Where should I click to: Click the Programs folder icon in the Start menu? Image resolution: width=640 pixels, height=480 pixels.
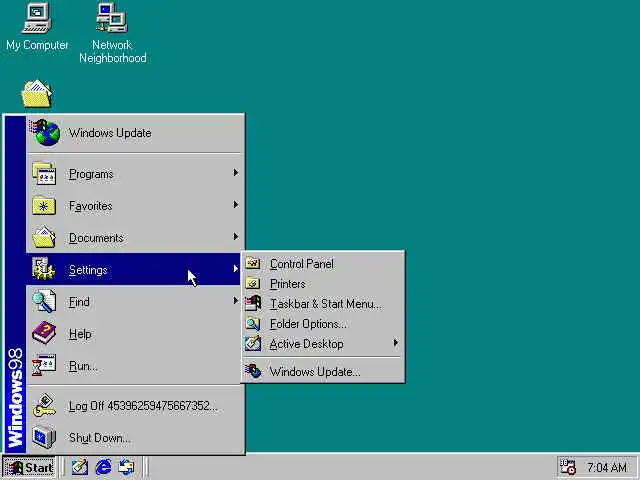44,173
